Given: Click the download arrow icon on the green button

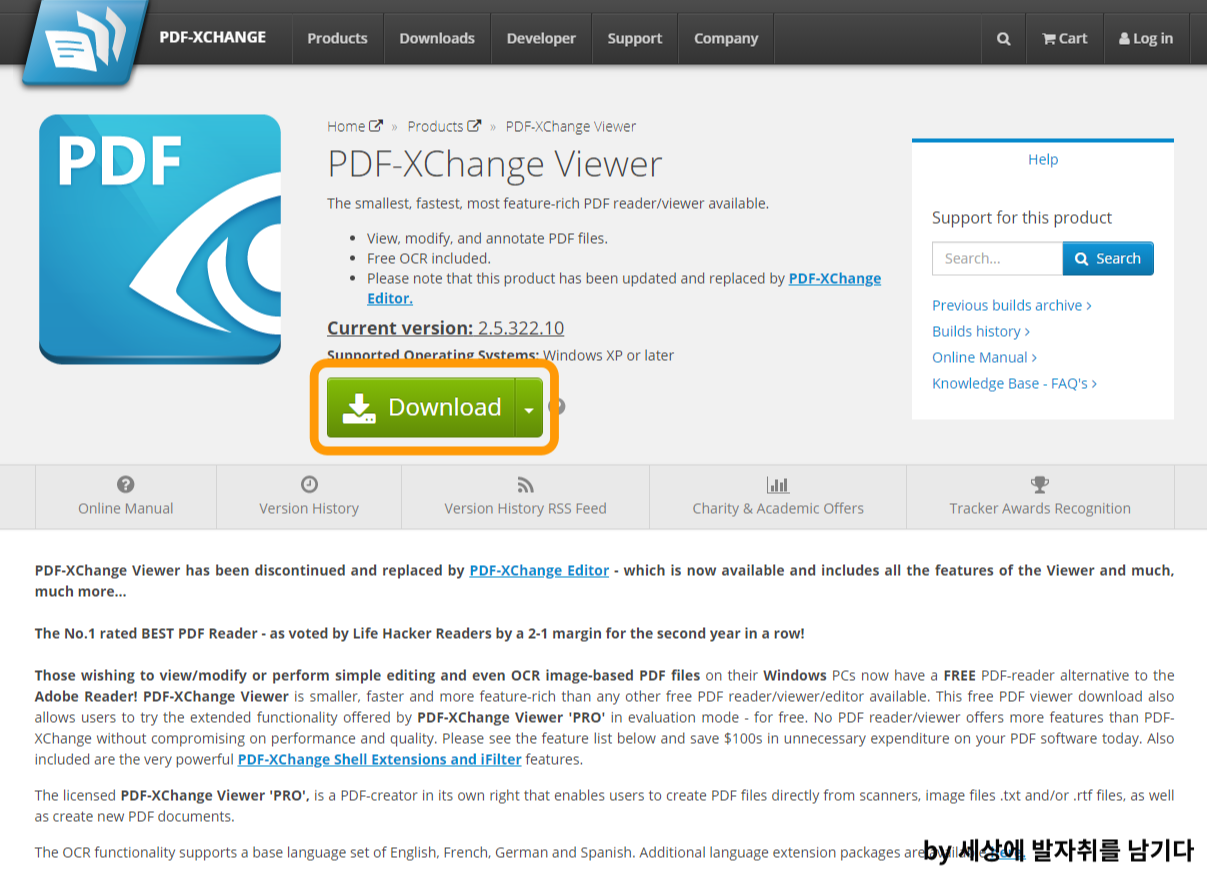Looking at the screenshot, I should click(x=360, y=407).
